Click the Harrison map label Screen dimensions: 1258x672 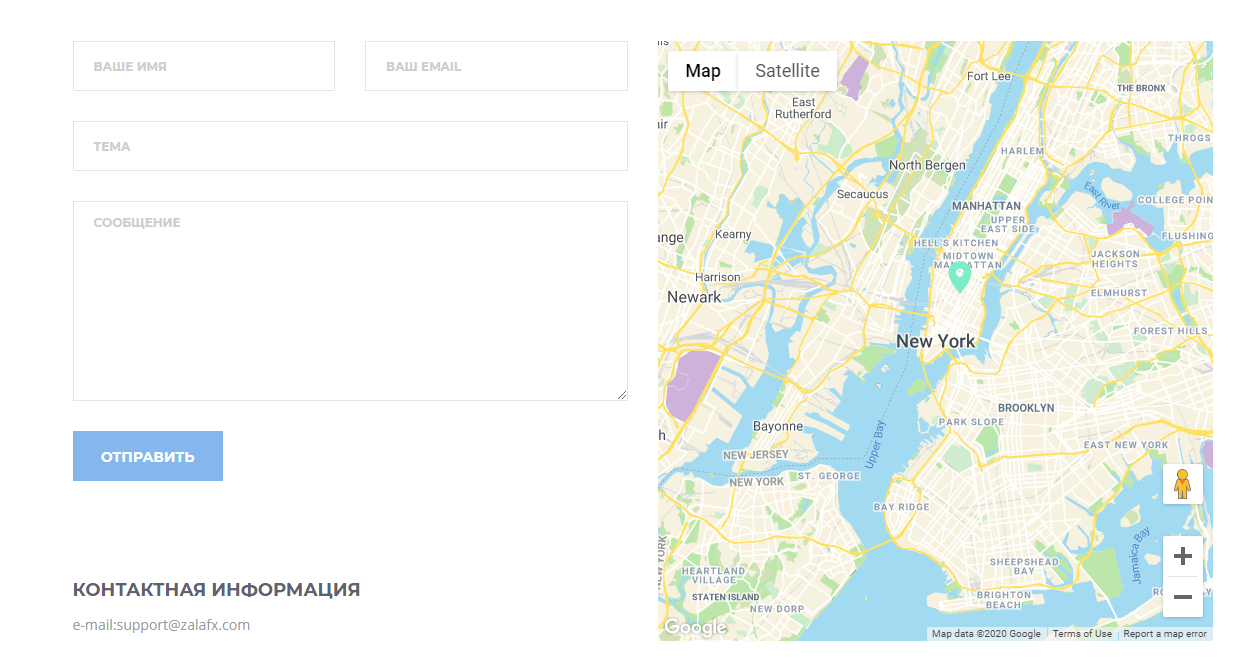click(x=718, y=277)
